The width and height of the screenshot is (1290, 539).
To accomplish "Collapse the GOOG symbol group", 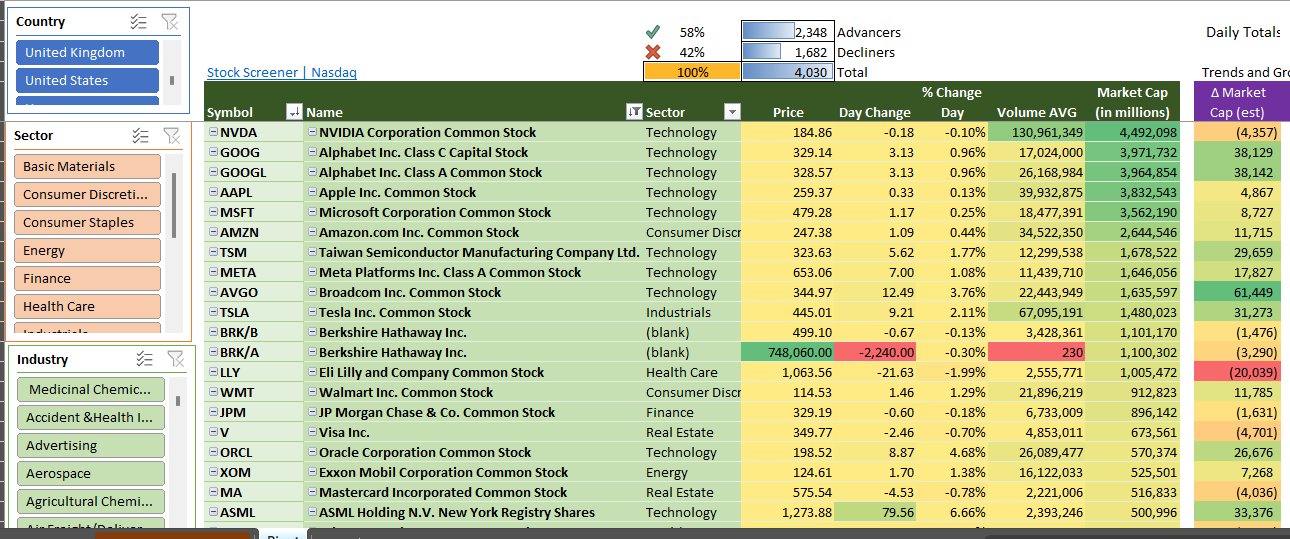I will pyautogui.click(x=213, y=152).
